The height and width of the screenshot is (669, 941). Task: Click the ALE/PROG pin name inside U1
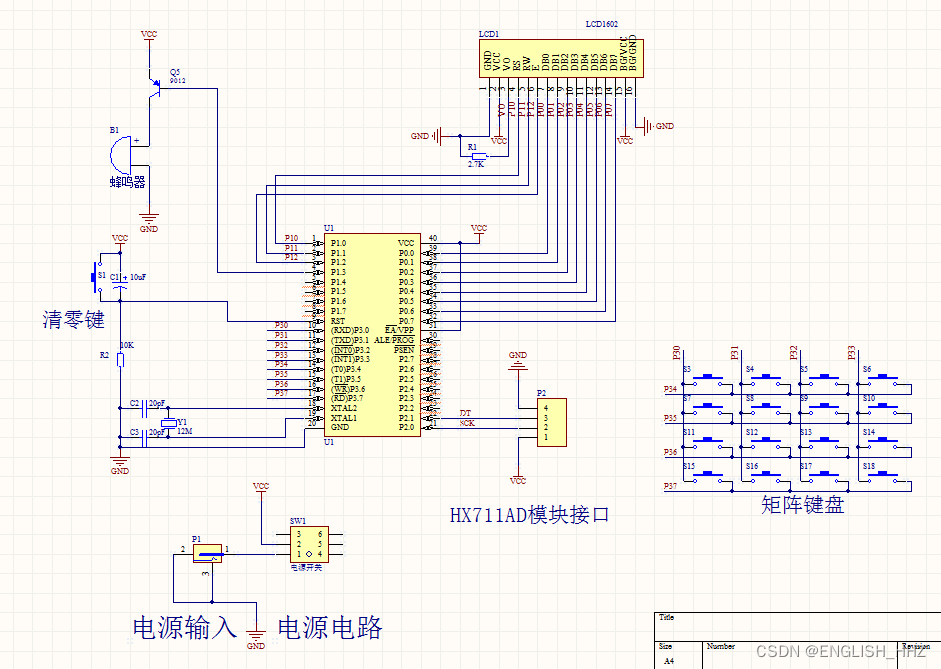394,340
